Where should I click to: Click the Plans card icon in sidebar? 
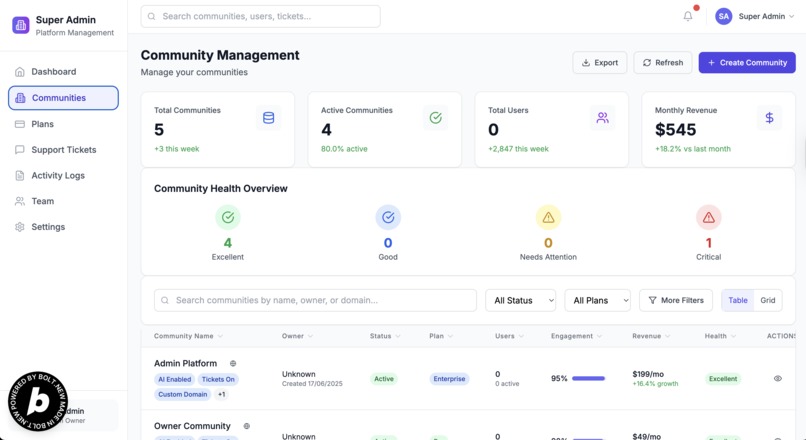click(x=20, y=124)
